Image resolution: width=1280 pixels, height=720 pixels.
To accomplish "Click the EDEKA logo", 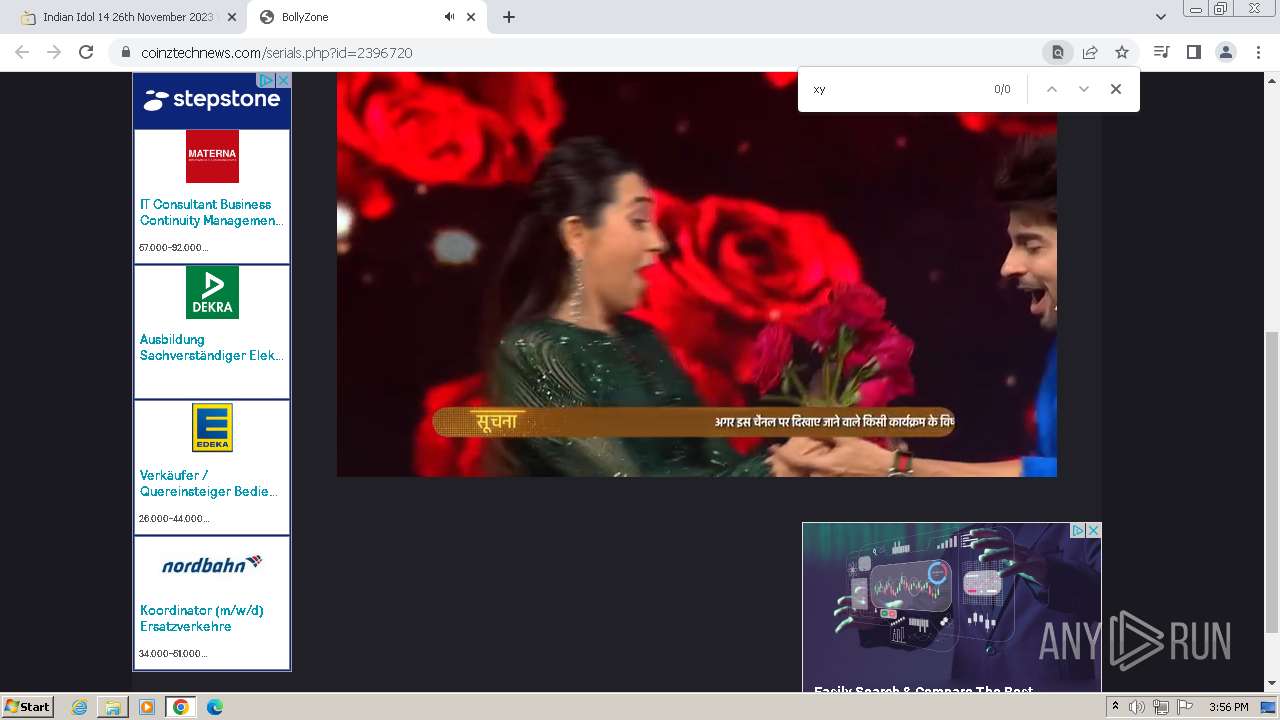I will point(212,427).
